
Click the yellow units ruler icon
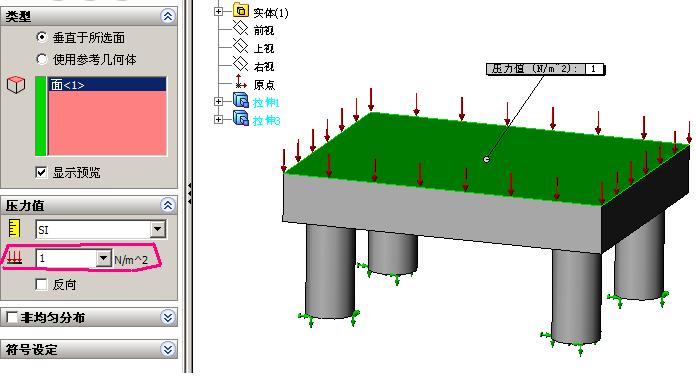coord(15,228)
